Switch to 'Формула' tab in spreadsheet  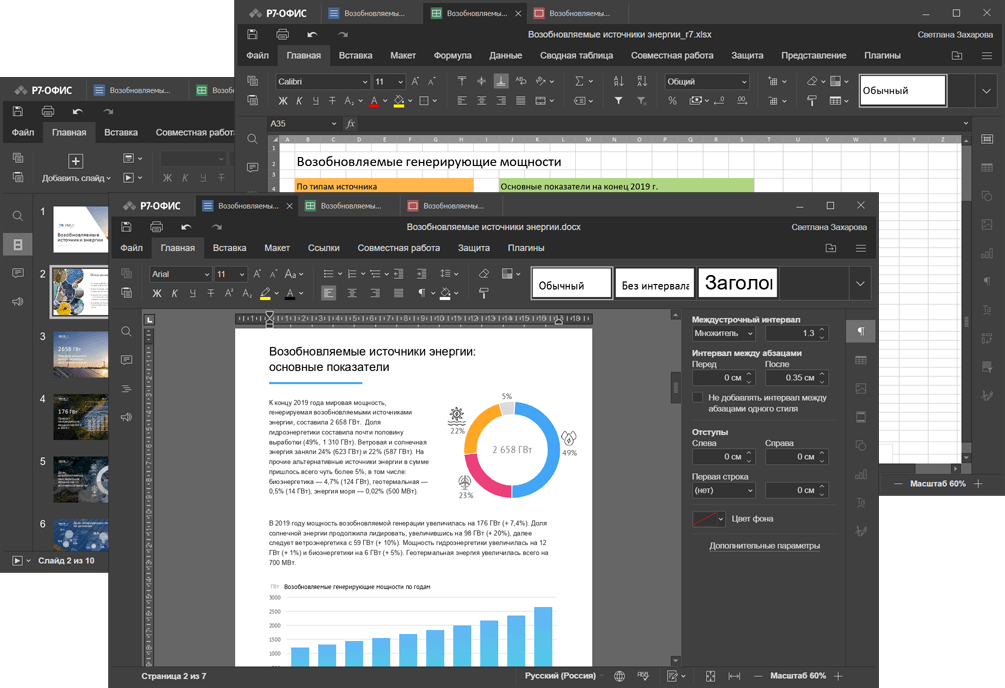[452, 56]
